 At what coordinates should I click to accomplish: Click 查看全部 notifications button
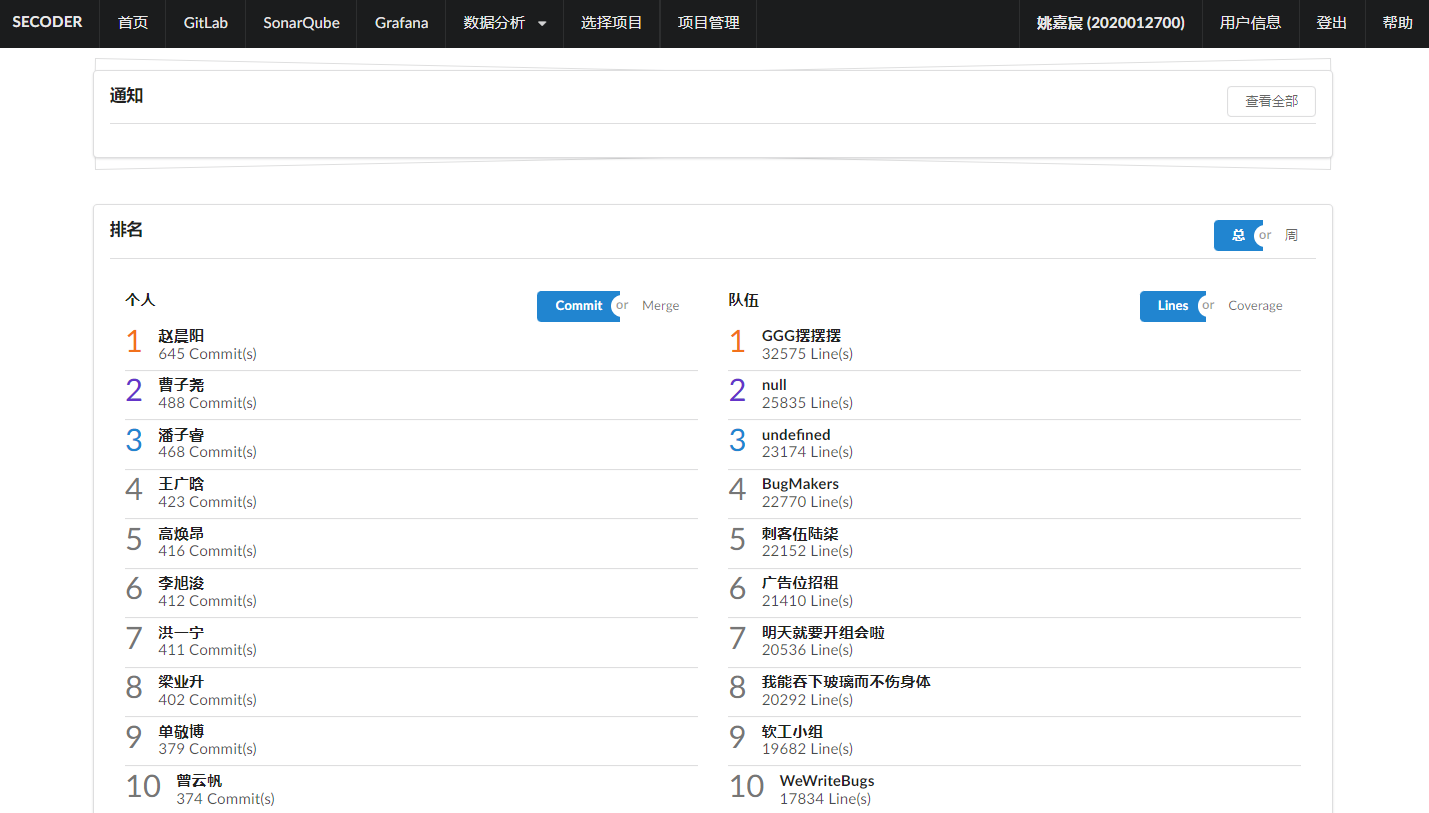[x=1271, y=101]
